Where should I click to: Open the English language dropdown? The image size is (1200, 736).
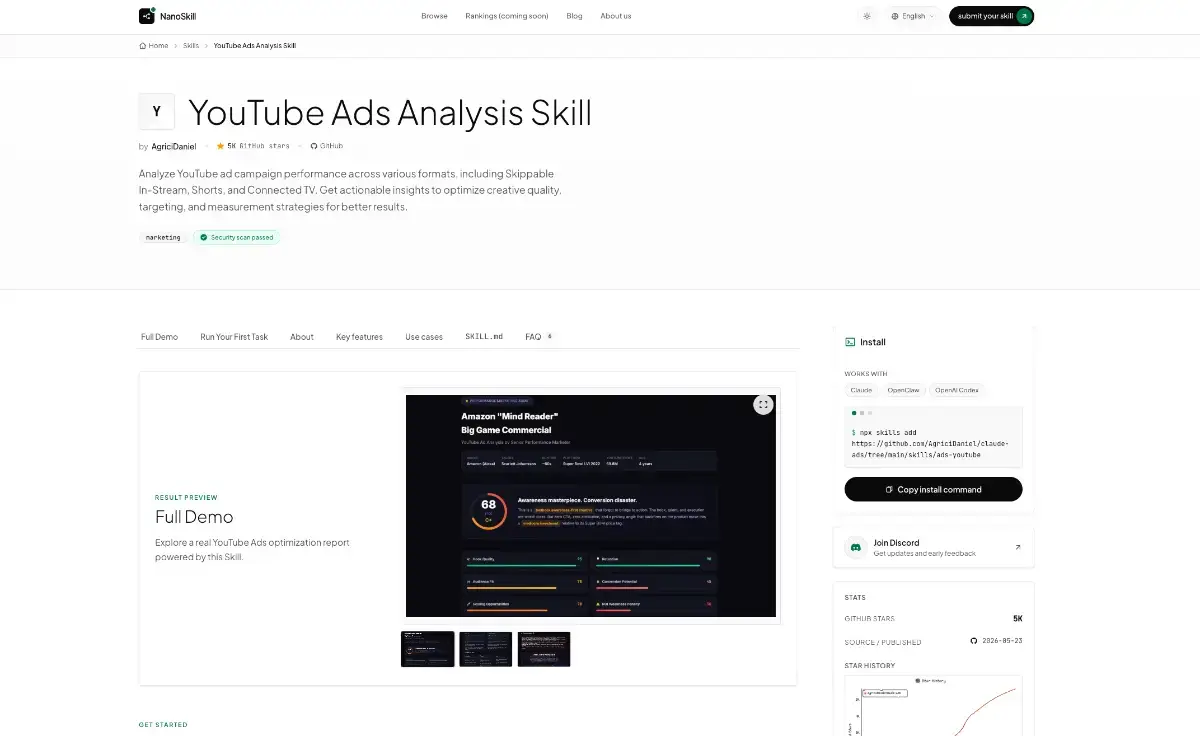tap(913, 16)
